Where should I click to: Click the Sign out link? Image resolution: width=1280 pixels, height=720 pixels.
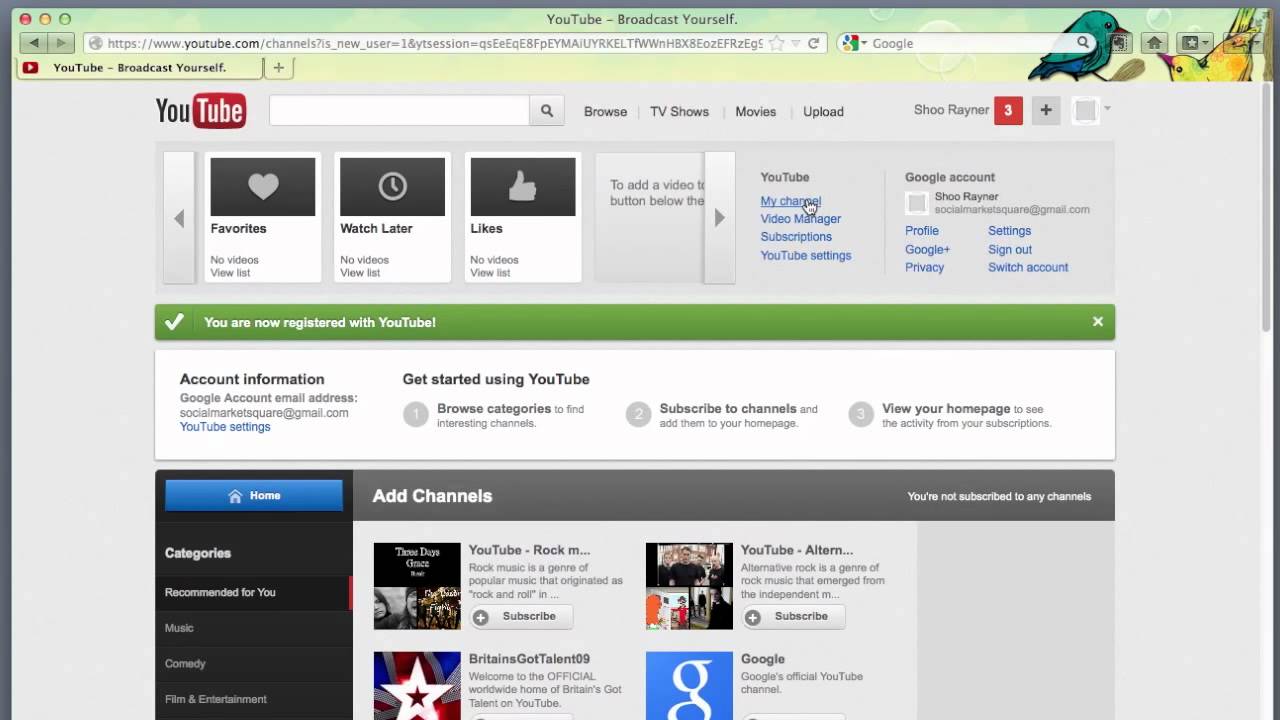[1010, 250]
